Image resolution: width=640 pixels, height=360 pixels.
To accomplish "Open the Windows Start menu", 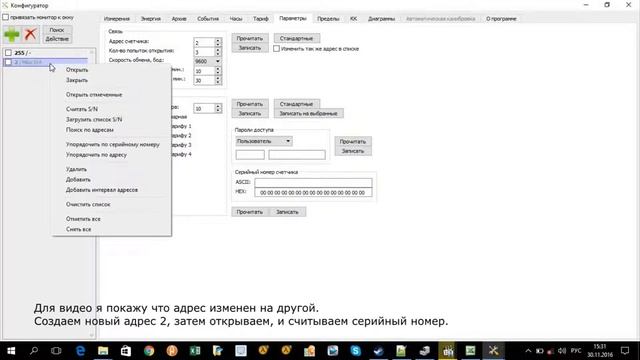I will 11,351.
